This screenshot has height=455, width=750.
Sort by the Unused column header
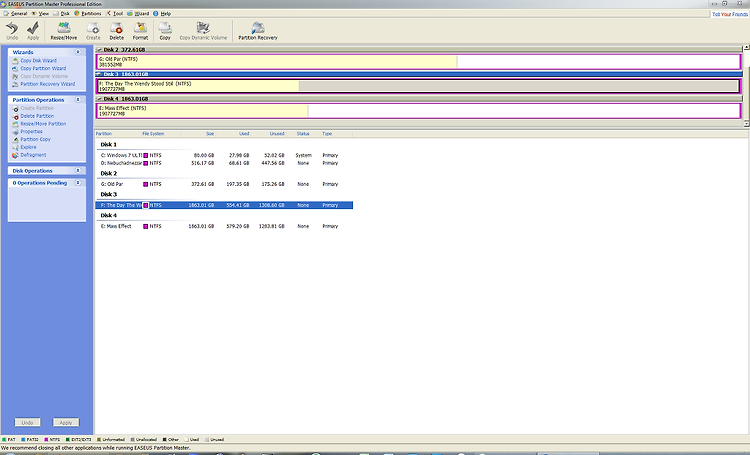point(268,134)
